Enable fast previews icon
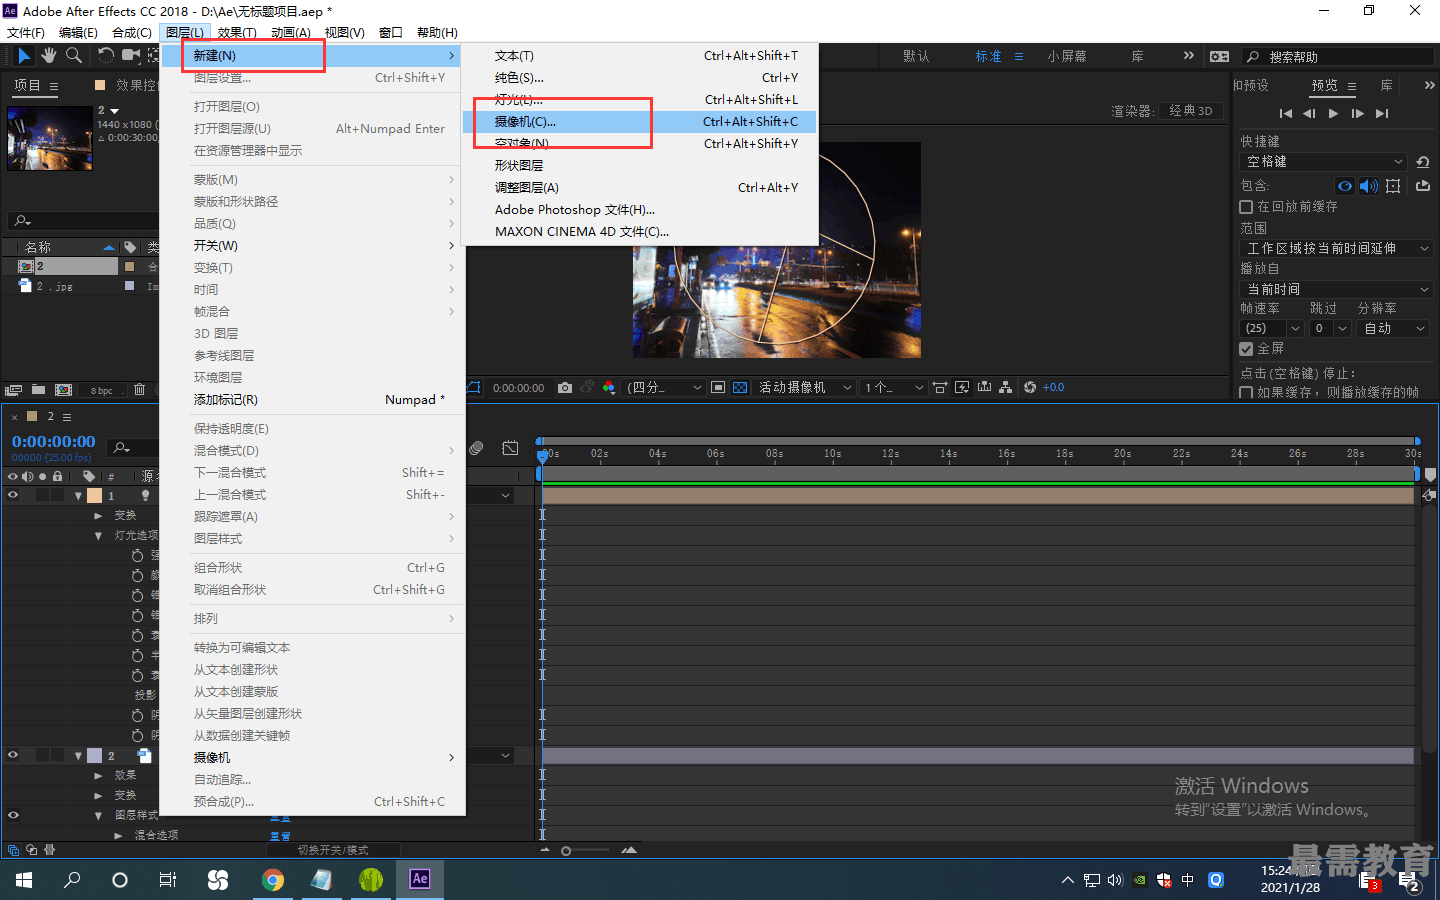Image resolution: width=1440 pixels, height=900 pixels. [962, 388]
